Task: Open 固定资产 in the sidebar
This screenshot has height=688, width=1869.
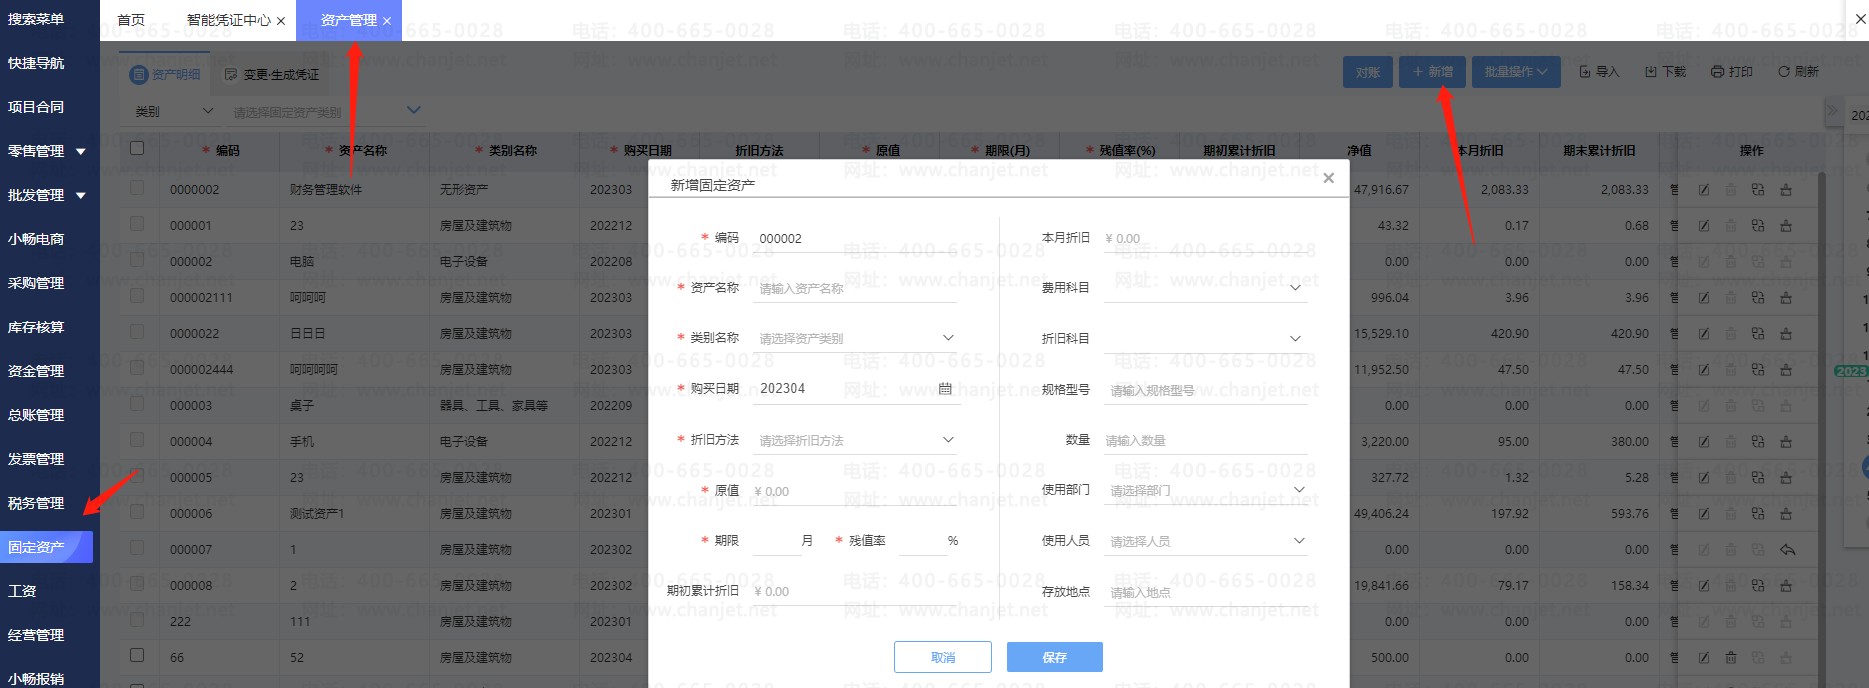Action: (x=46, y=547)
